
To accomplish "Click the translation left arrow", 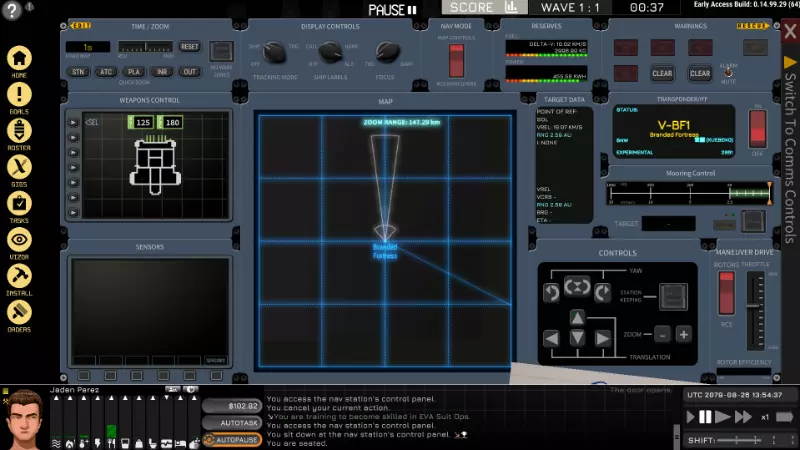I will coord(552,338).
